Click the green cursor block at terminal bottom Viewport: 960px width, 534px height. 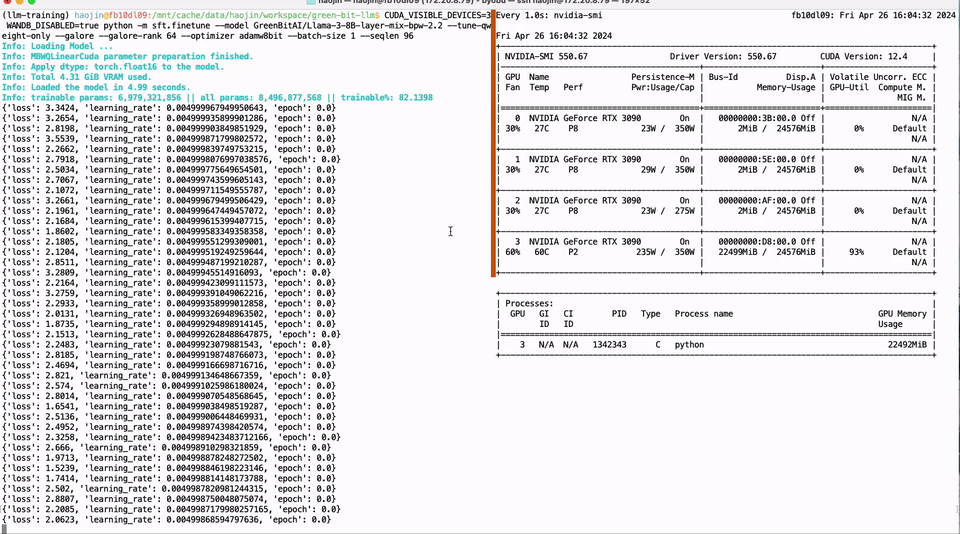(x=4, y=529)
